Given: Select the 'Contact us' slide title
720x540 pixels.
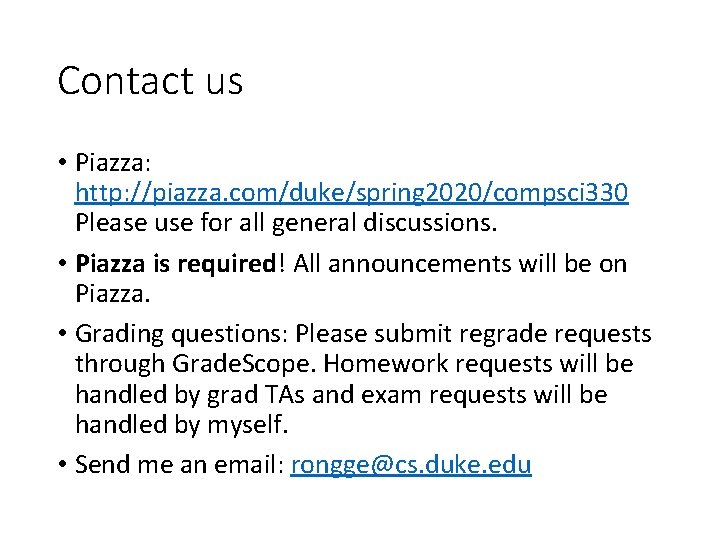Looking at the screenshot, I should click(150, 81).
